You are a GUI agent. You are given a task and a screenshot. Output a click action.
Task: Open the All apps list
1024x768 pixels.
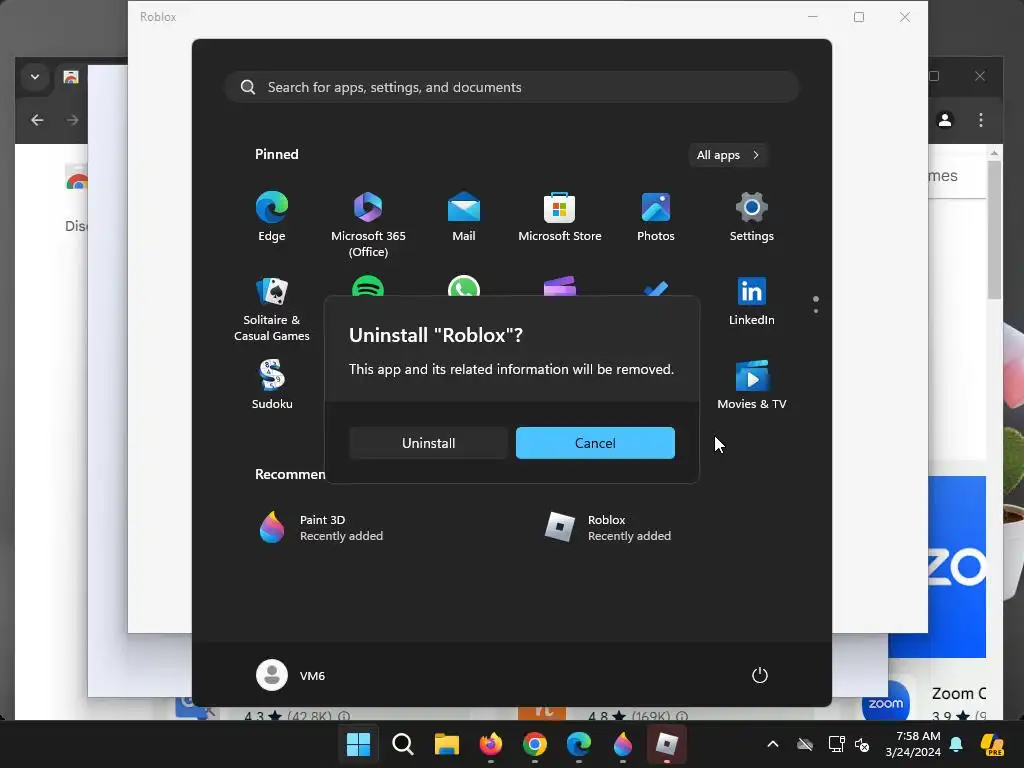point(728,155)
